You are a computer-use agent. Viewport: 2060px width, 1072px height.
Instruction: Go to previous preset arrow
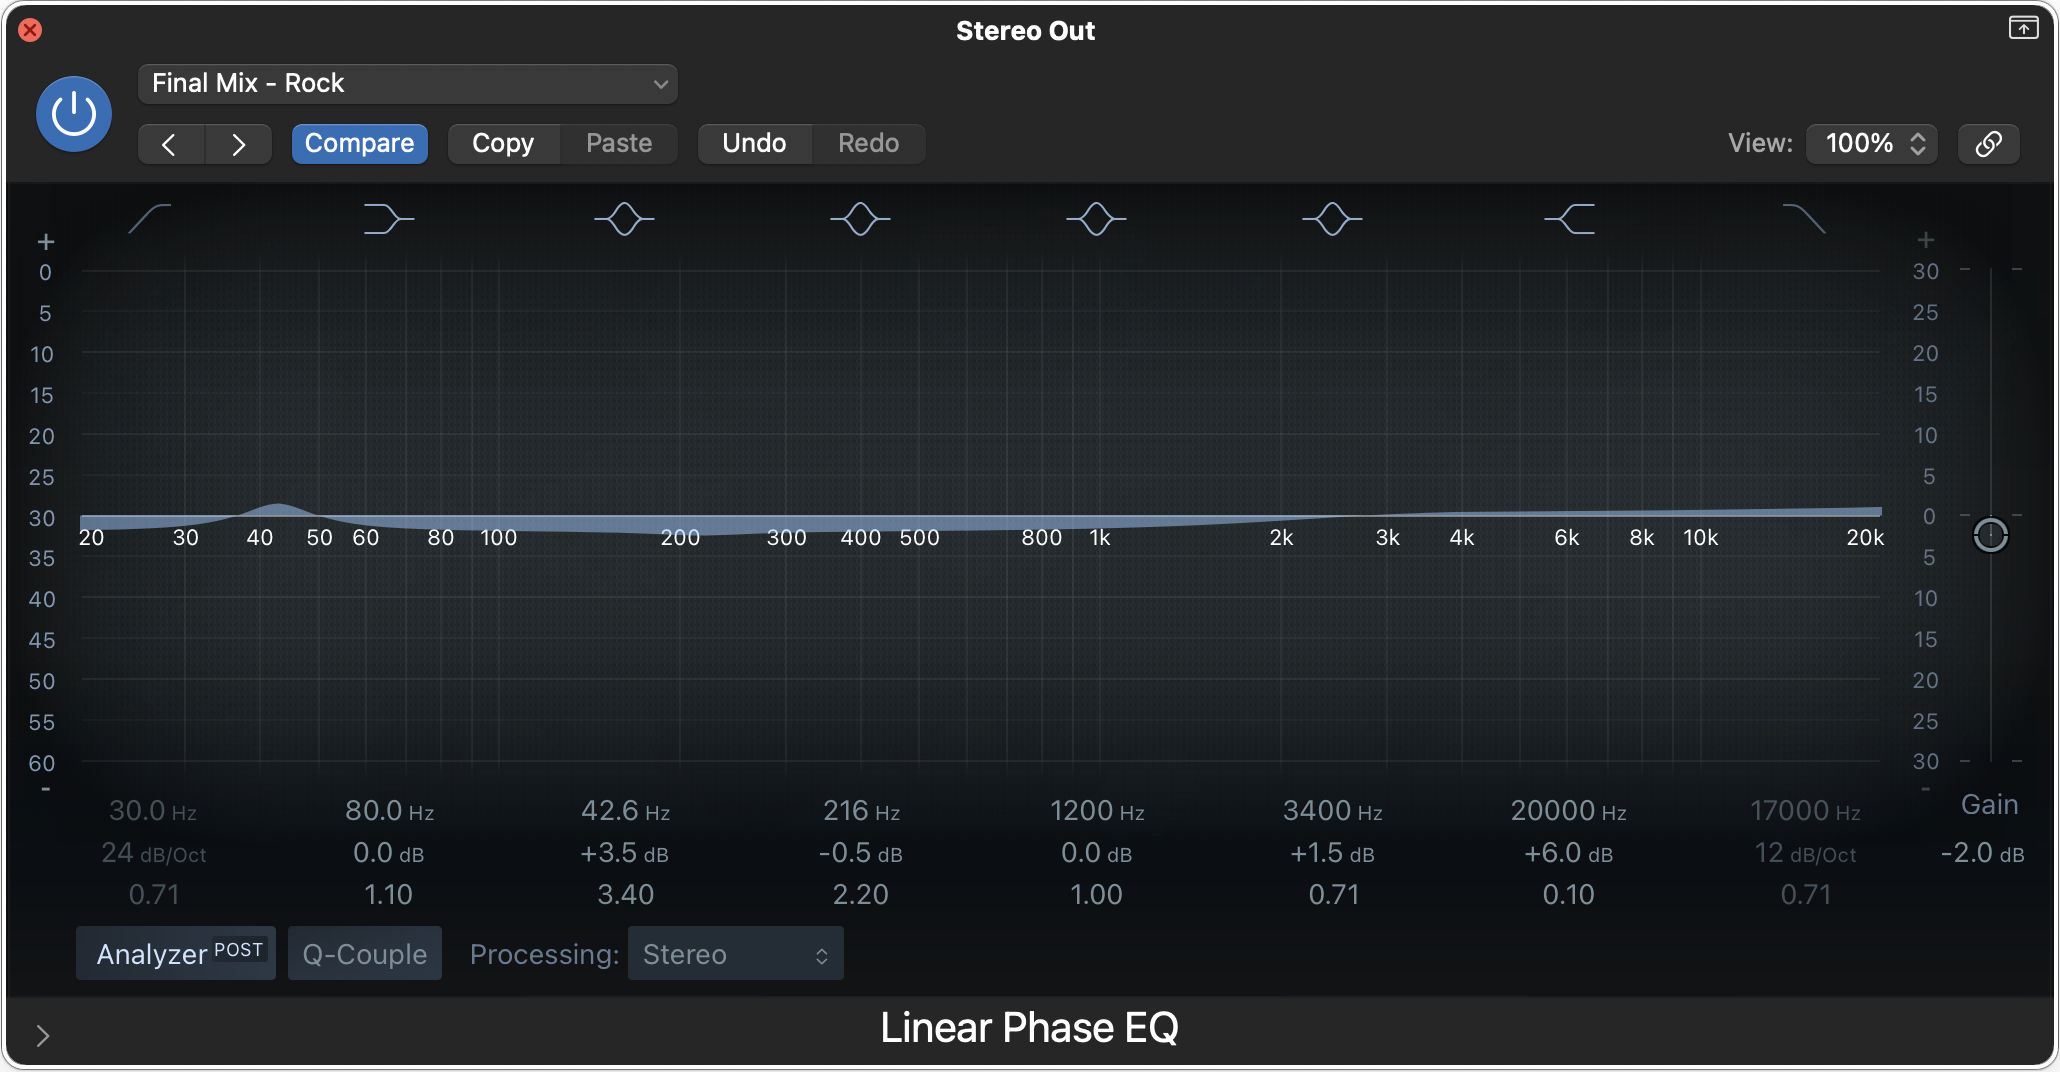pos(171,144)
